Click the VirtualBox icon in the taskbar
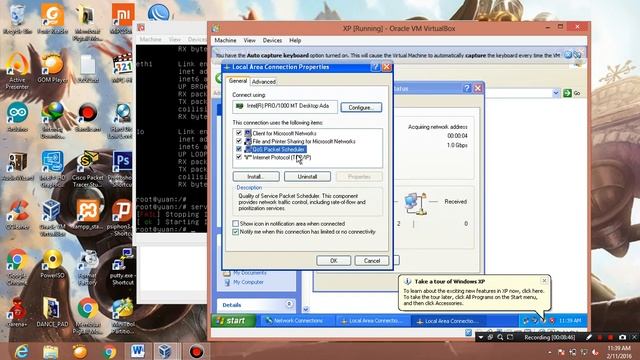Image resolution: width=640 pixels, height=360 pixels. [x=165, y=351]
